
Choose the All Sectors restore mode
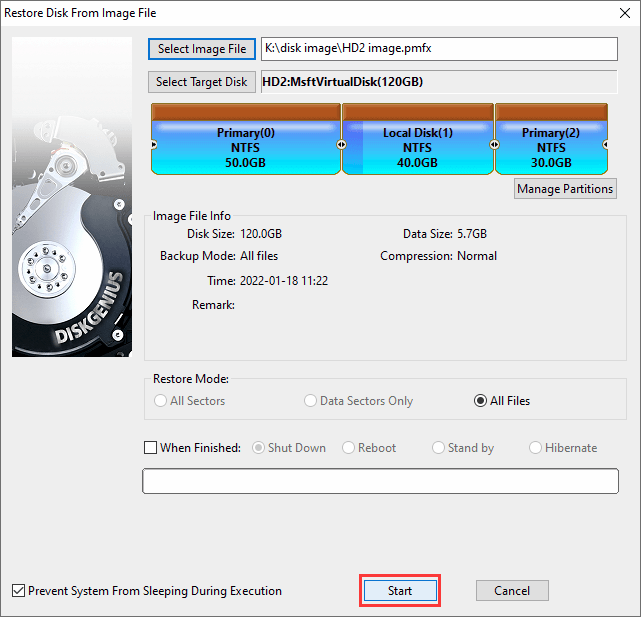click(161, 401)
